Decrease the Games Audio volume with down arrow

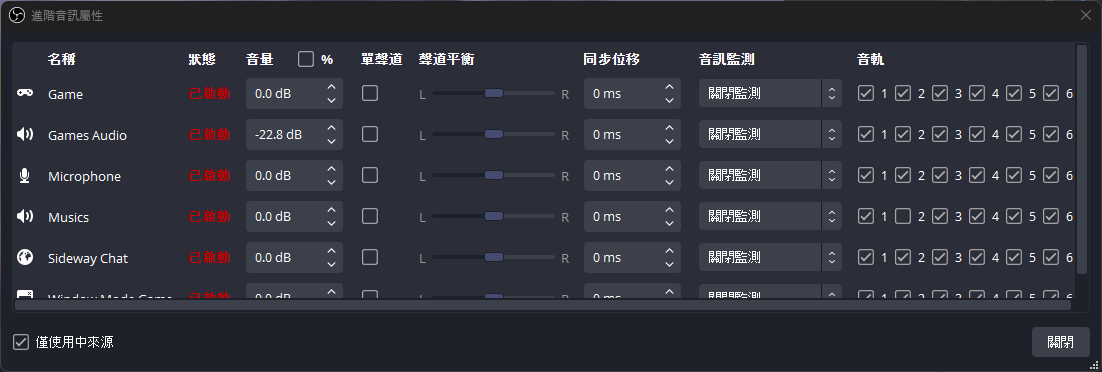click(x=331, y=141)
